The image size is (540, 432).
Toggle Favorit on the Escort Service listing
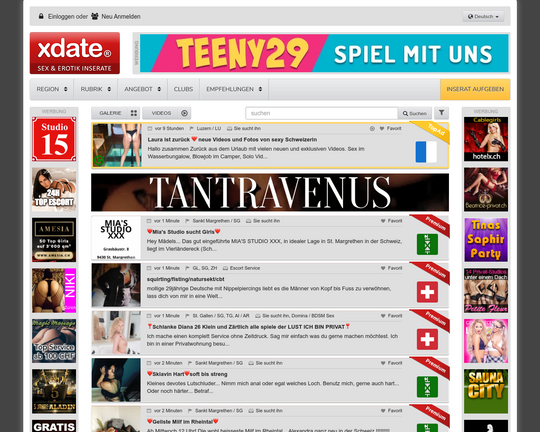[x=391, y=268]
